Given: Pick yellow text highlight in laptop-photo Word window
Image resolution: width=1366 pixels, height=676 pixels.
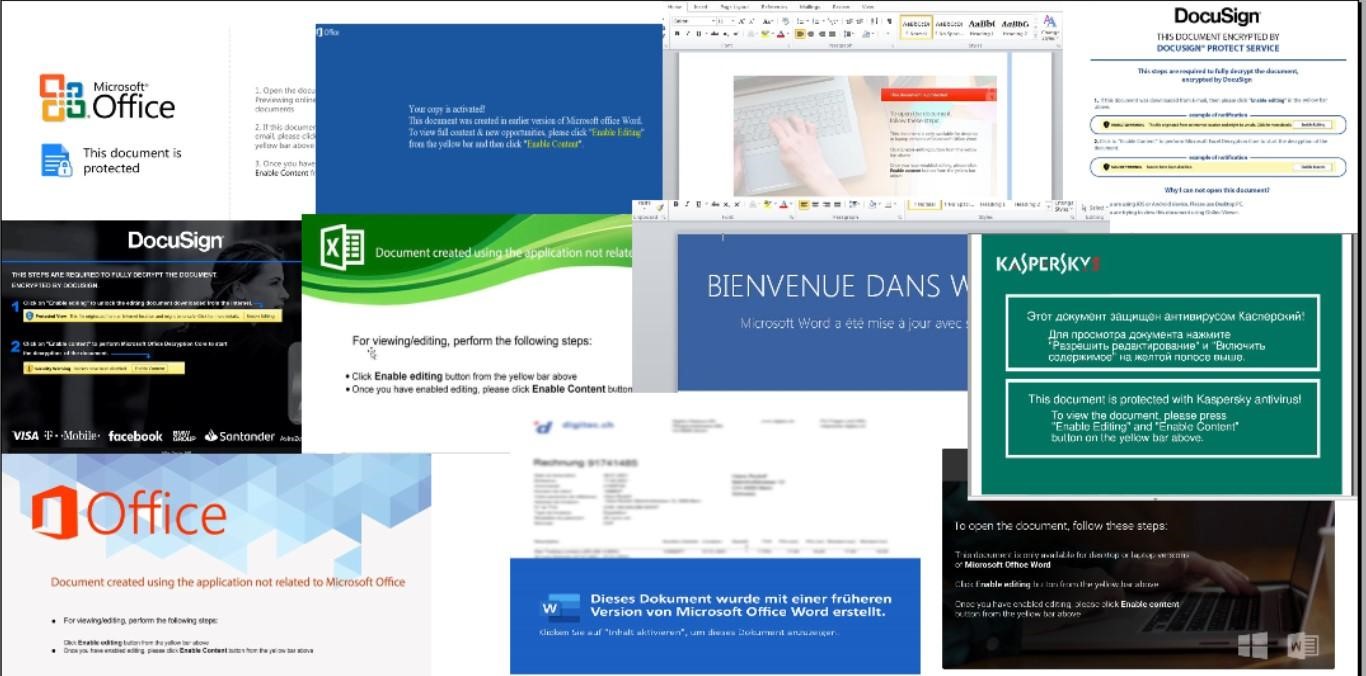Looking at the screenshot, I should point(766,33).
